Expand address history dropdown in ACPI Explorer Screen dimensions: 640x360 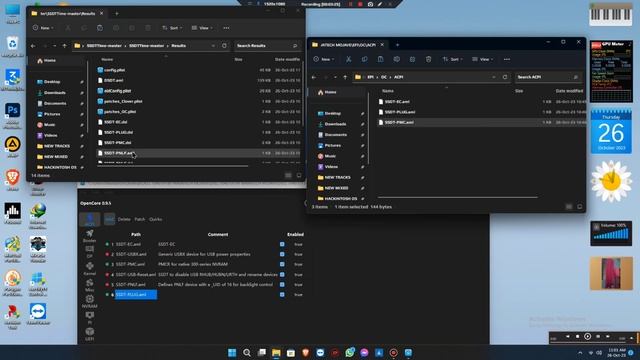(494, 77)
